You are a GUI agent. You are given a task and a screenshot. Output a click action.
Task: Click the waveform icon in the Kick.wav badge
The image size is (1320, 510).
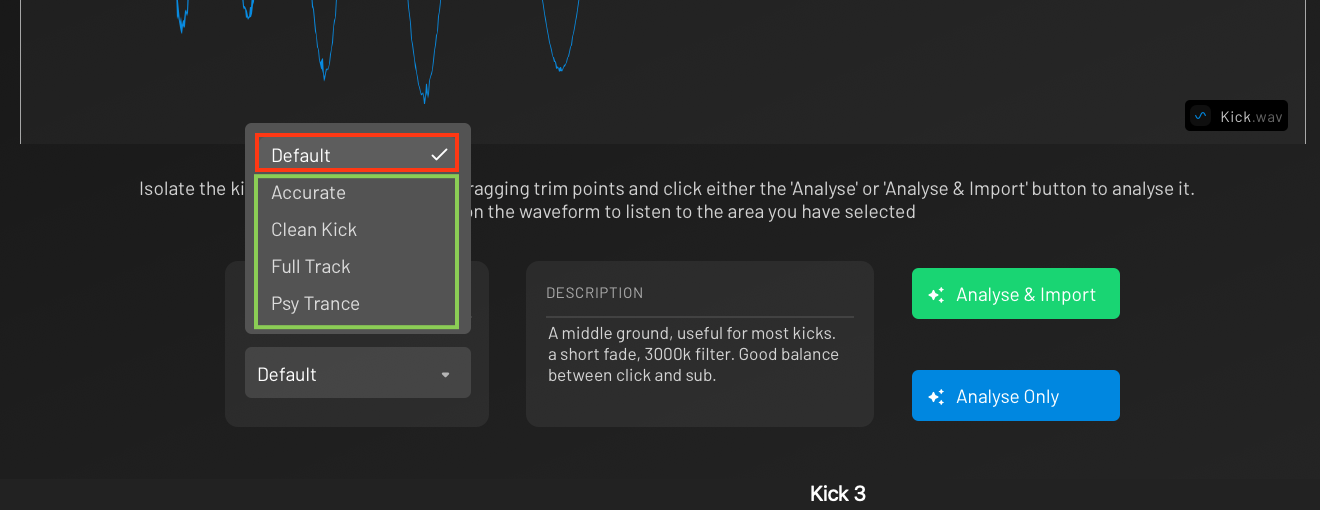(1201, 116)
